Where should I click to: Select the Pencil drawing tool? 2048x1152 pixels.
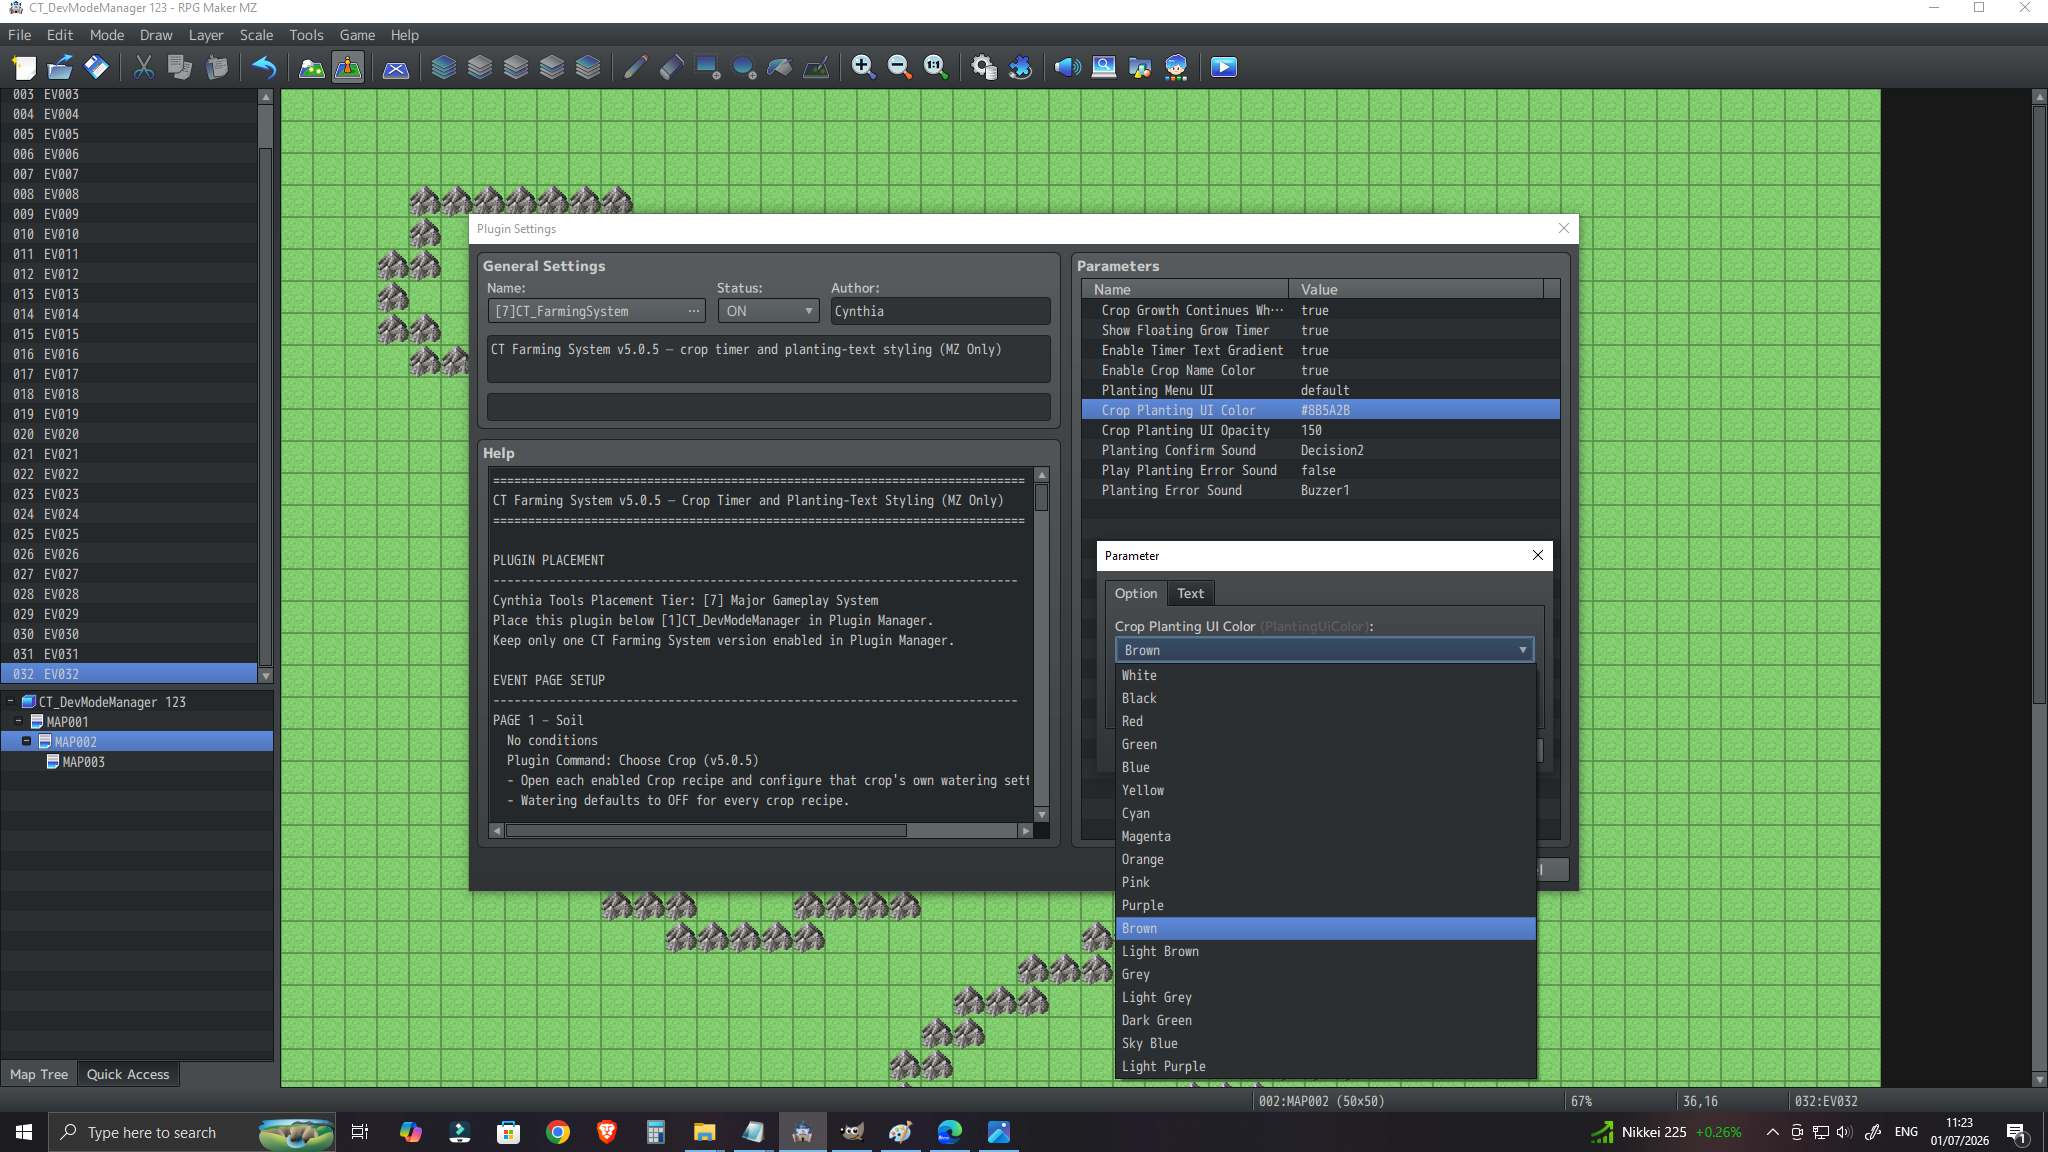coord(635,67)
